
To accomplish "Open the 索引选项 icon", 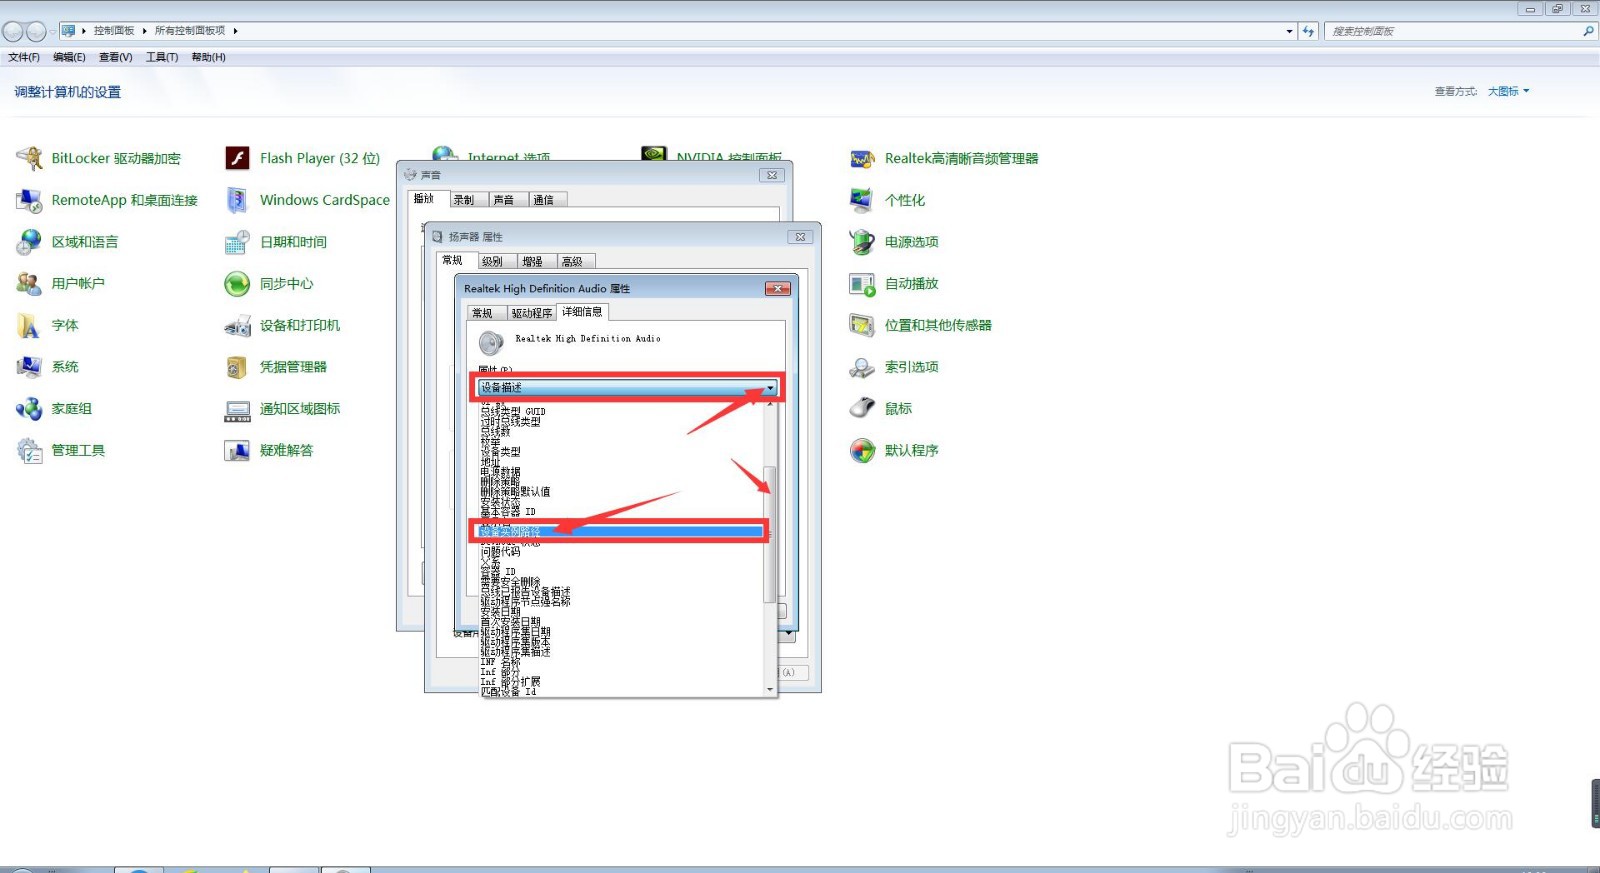I will (x=862, y=367).
